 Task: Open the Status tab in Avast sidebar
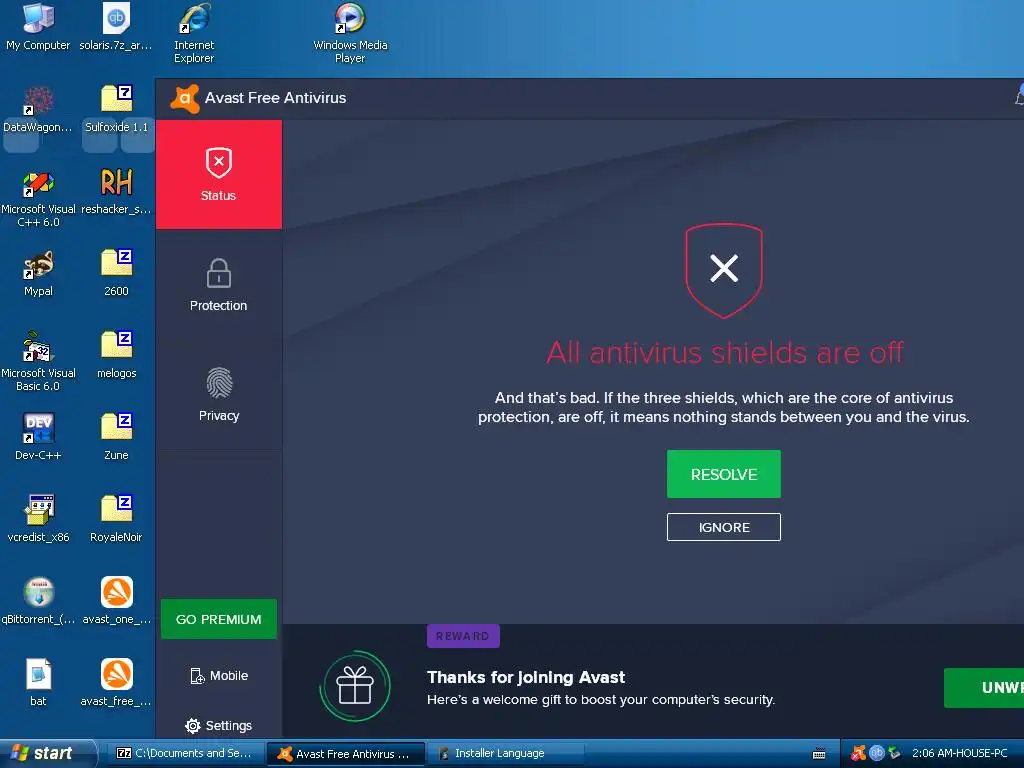pos(219,174)
